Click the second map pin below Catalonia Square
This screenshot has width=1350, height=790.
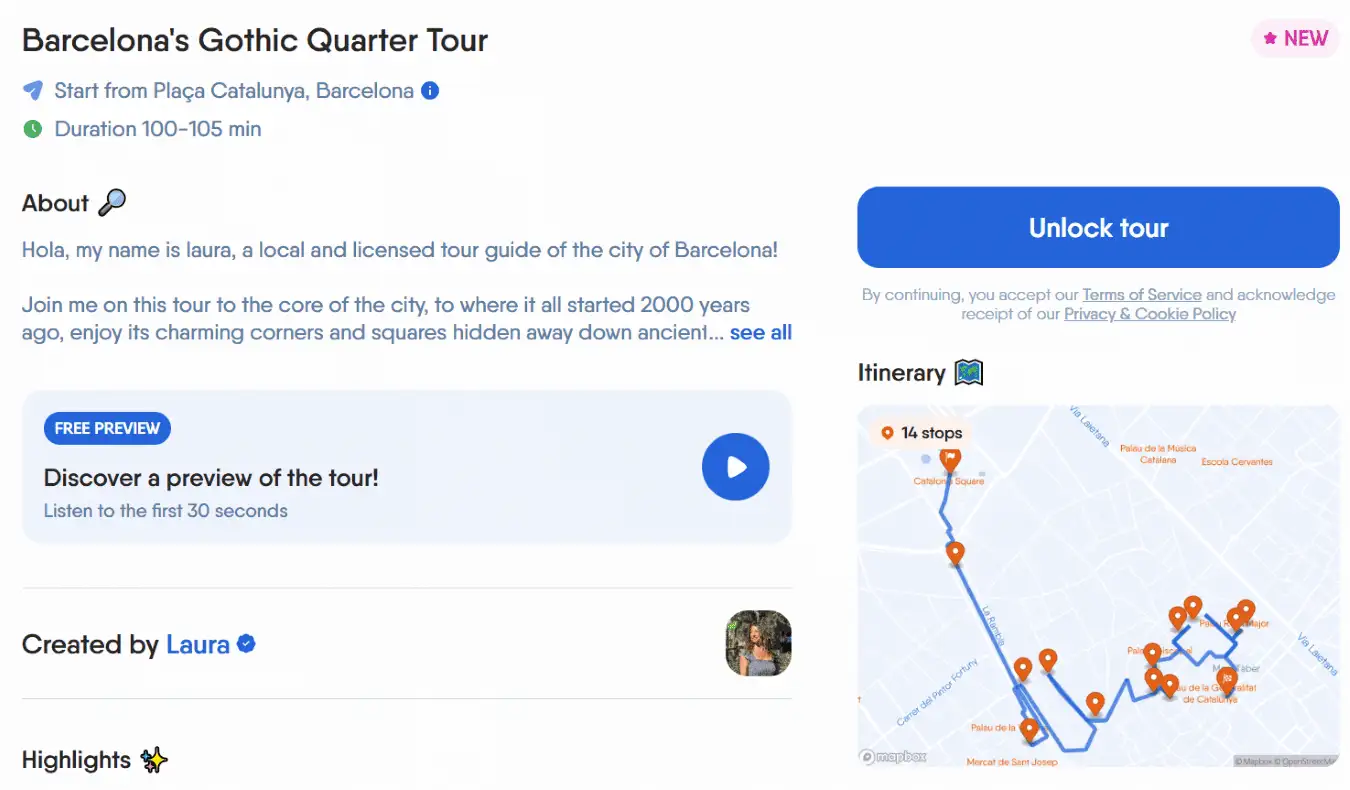[955, 552]
